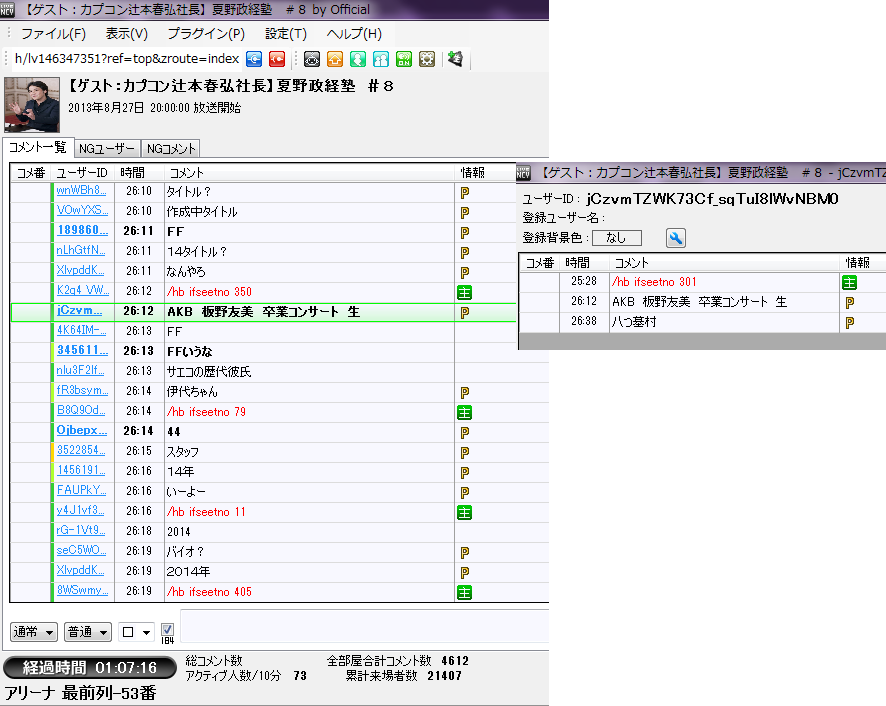
Task: Click the green 主 icon on ifseetno 79 row
Action: pyautogui.click(x=464, y=413)
